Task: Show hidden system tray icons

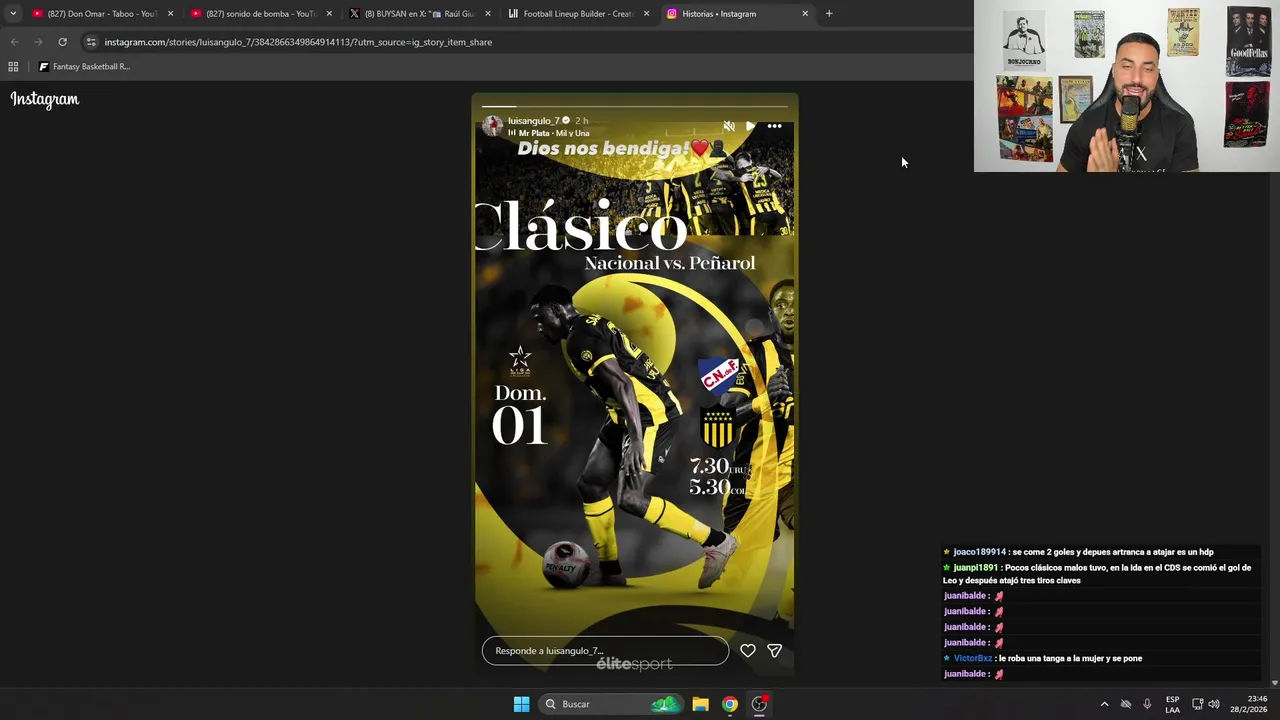Action: (x=1104, y=704)
